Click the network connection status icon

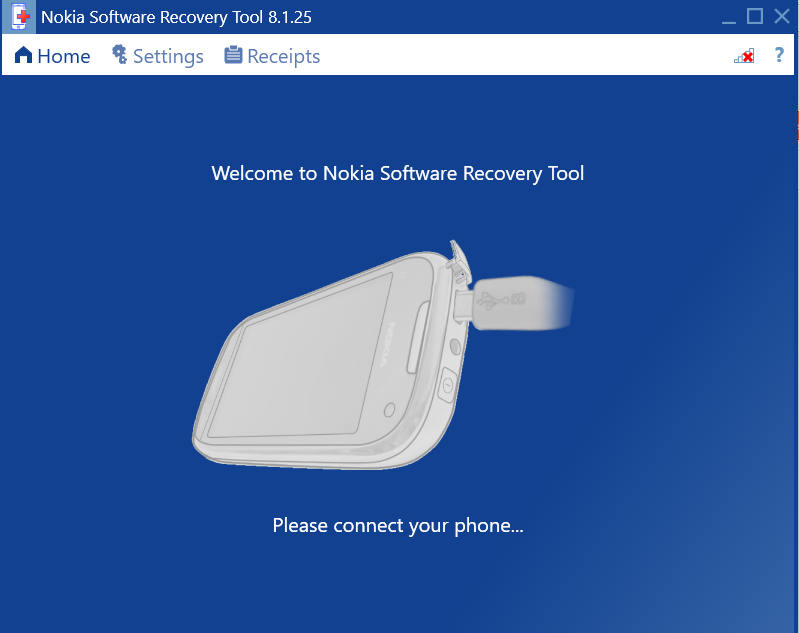tap(744, 56)
